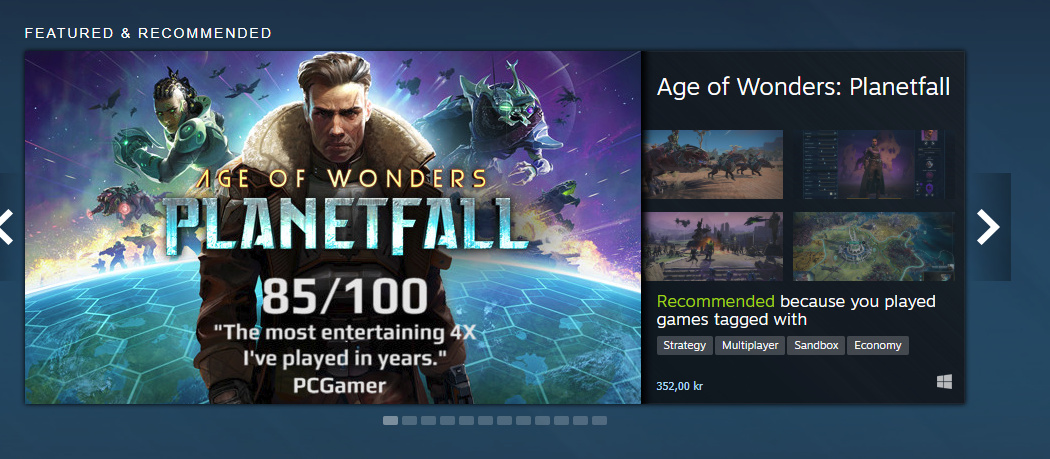Screen dimensions: 1050x459
Task: Select the first highlighted carousel page dot
Action: pos(390,421)
